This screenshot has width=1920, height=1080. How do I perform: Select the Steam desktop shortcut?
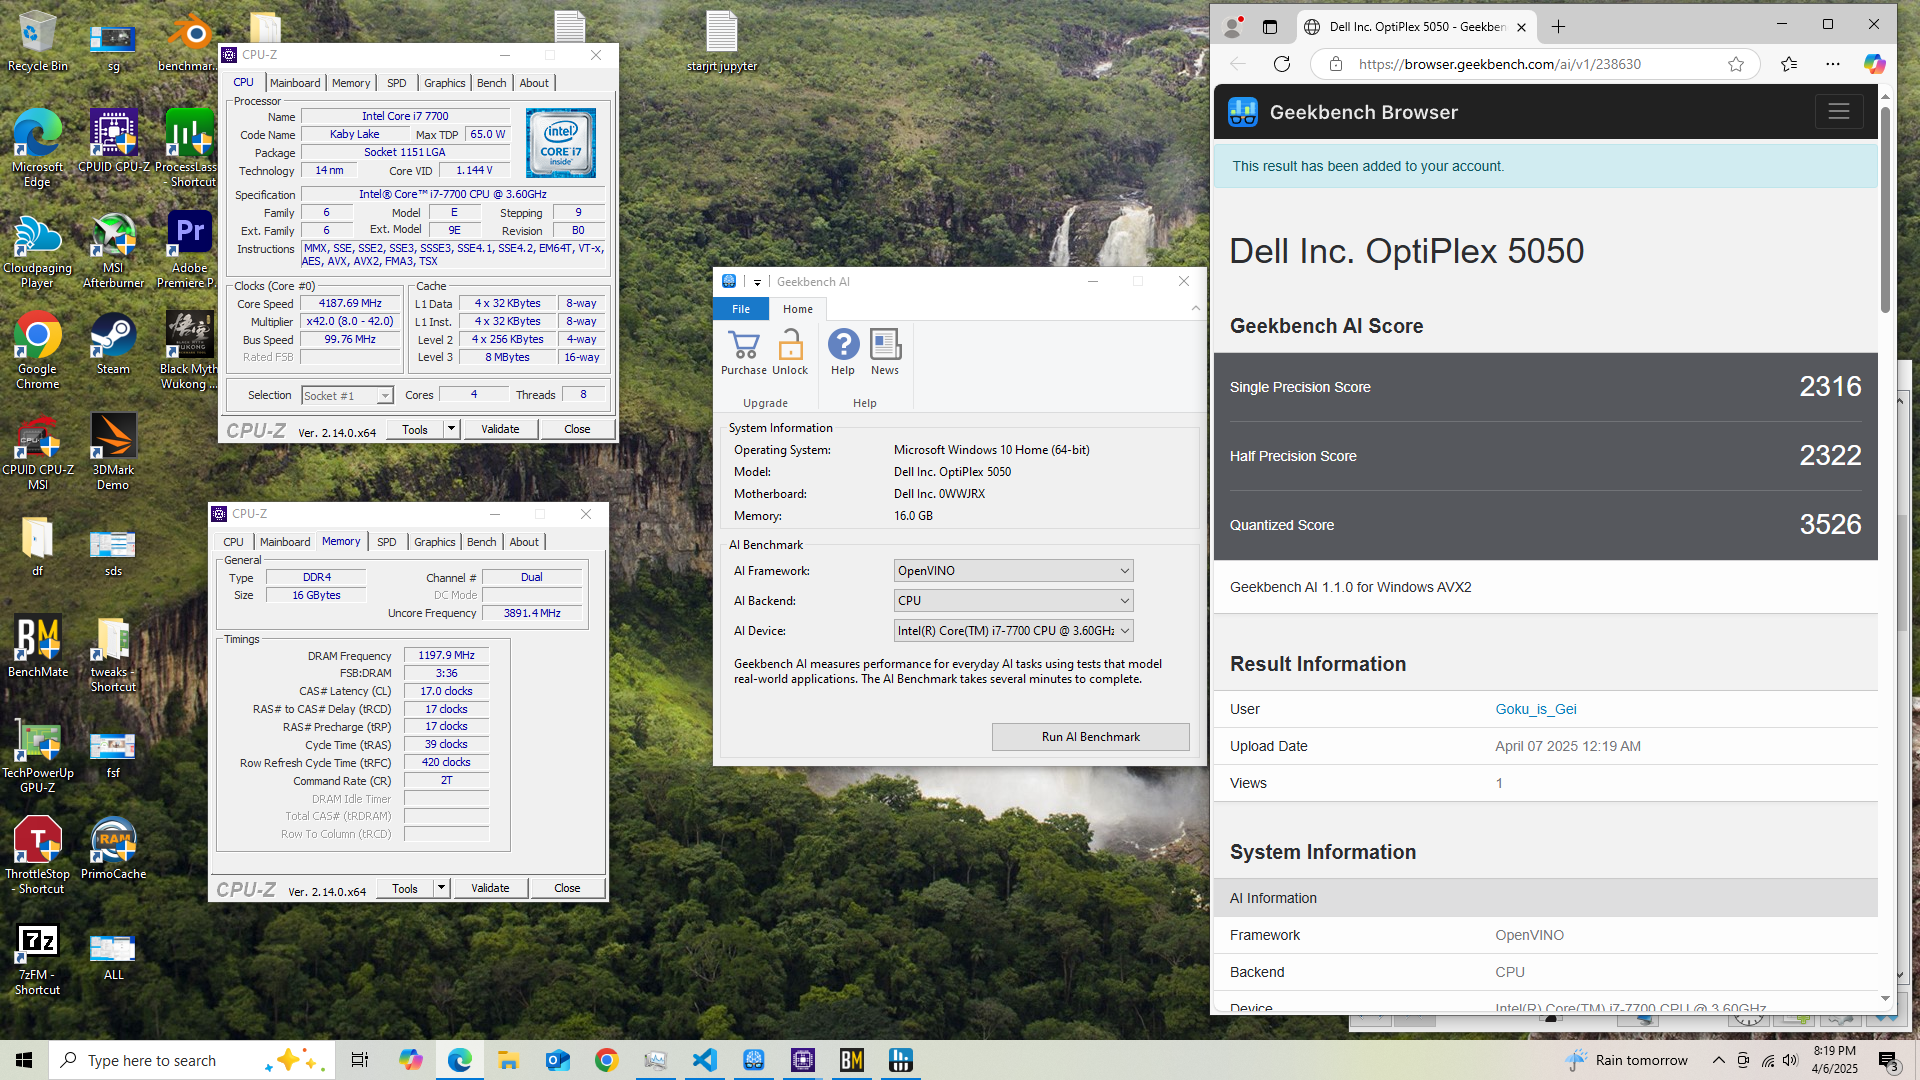(113, 343)
